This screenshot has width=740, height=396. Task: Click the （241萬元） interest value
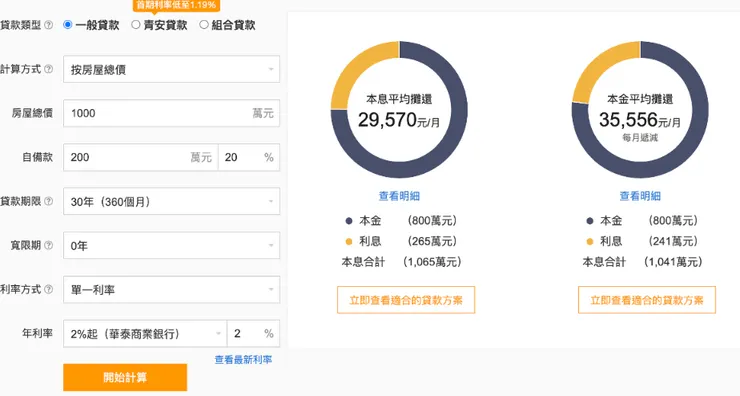tap(673, 241)
